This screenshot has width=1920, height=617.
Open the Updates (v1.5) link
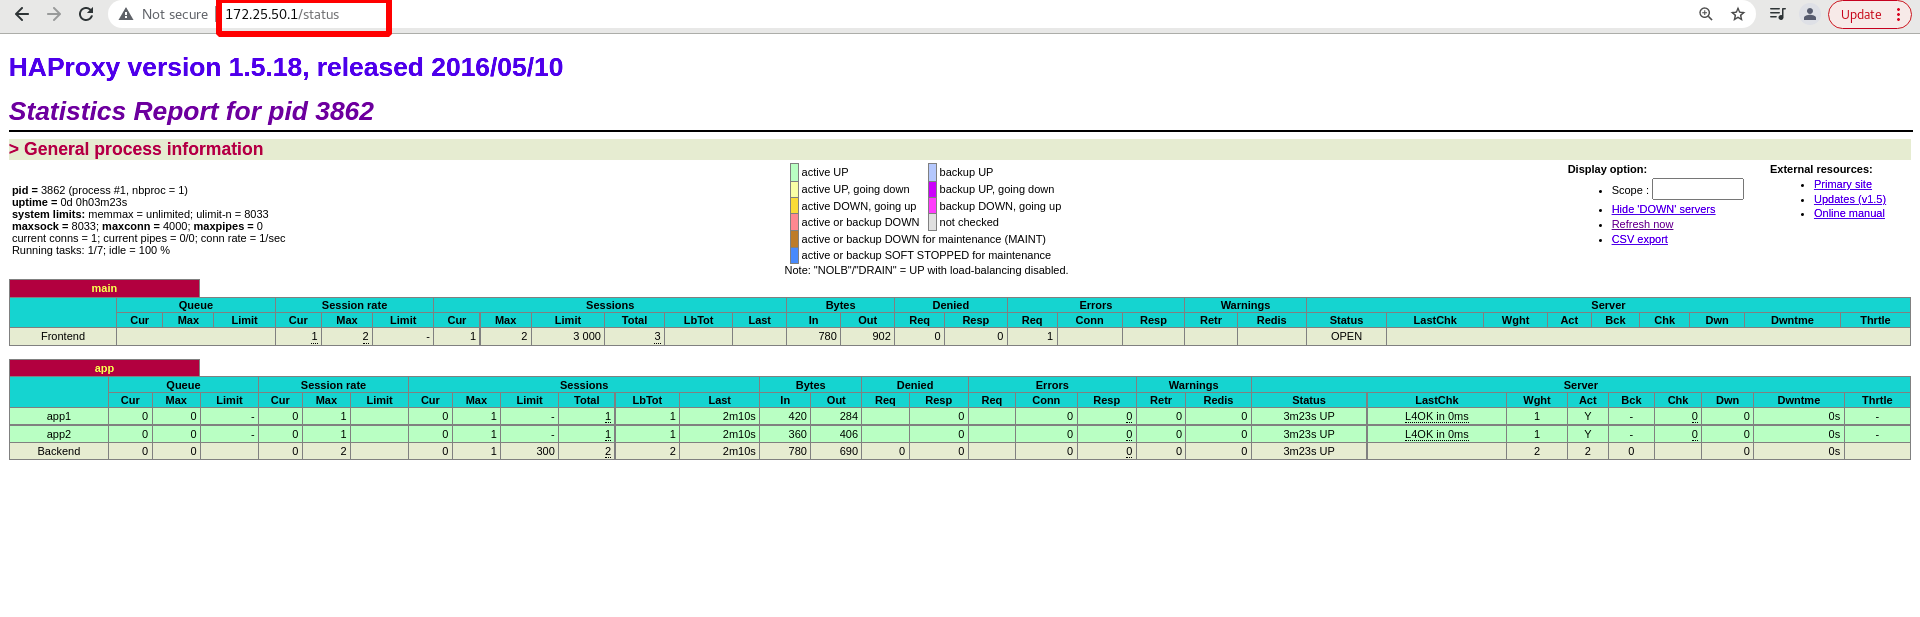(x=1849, y=199)
